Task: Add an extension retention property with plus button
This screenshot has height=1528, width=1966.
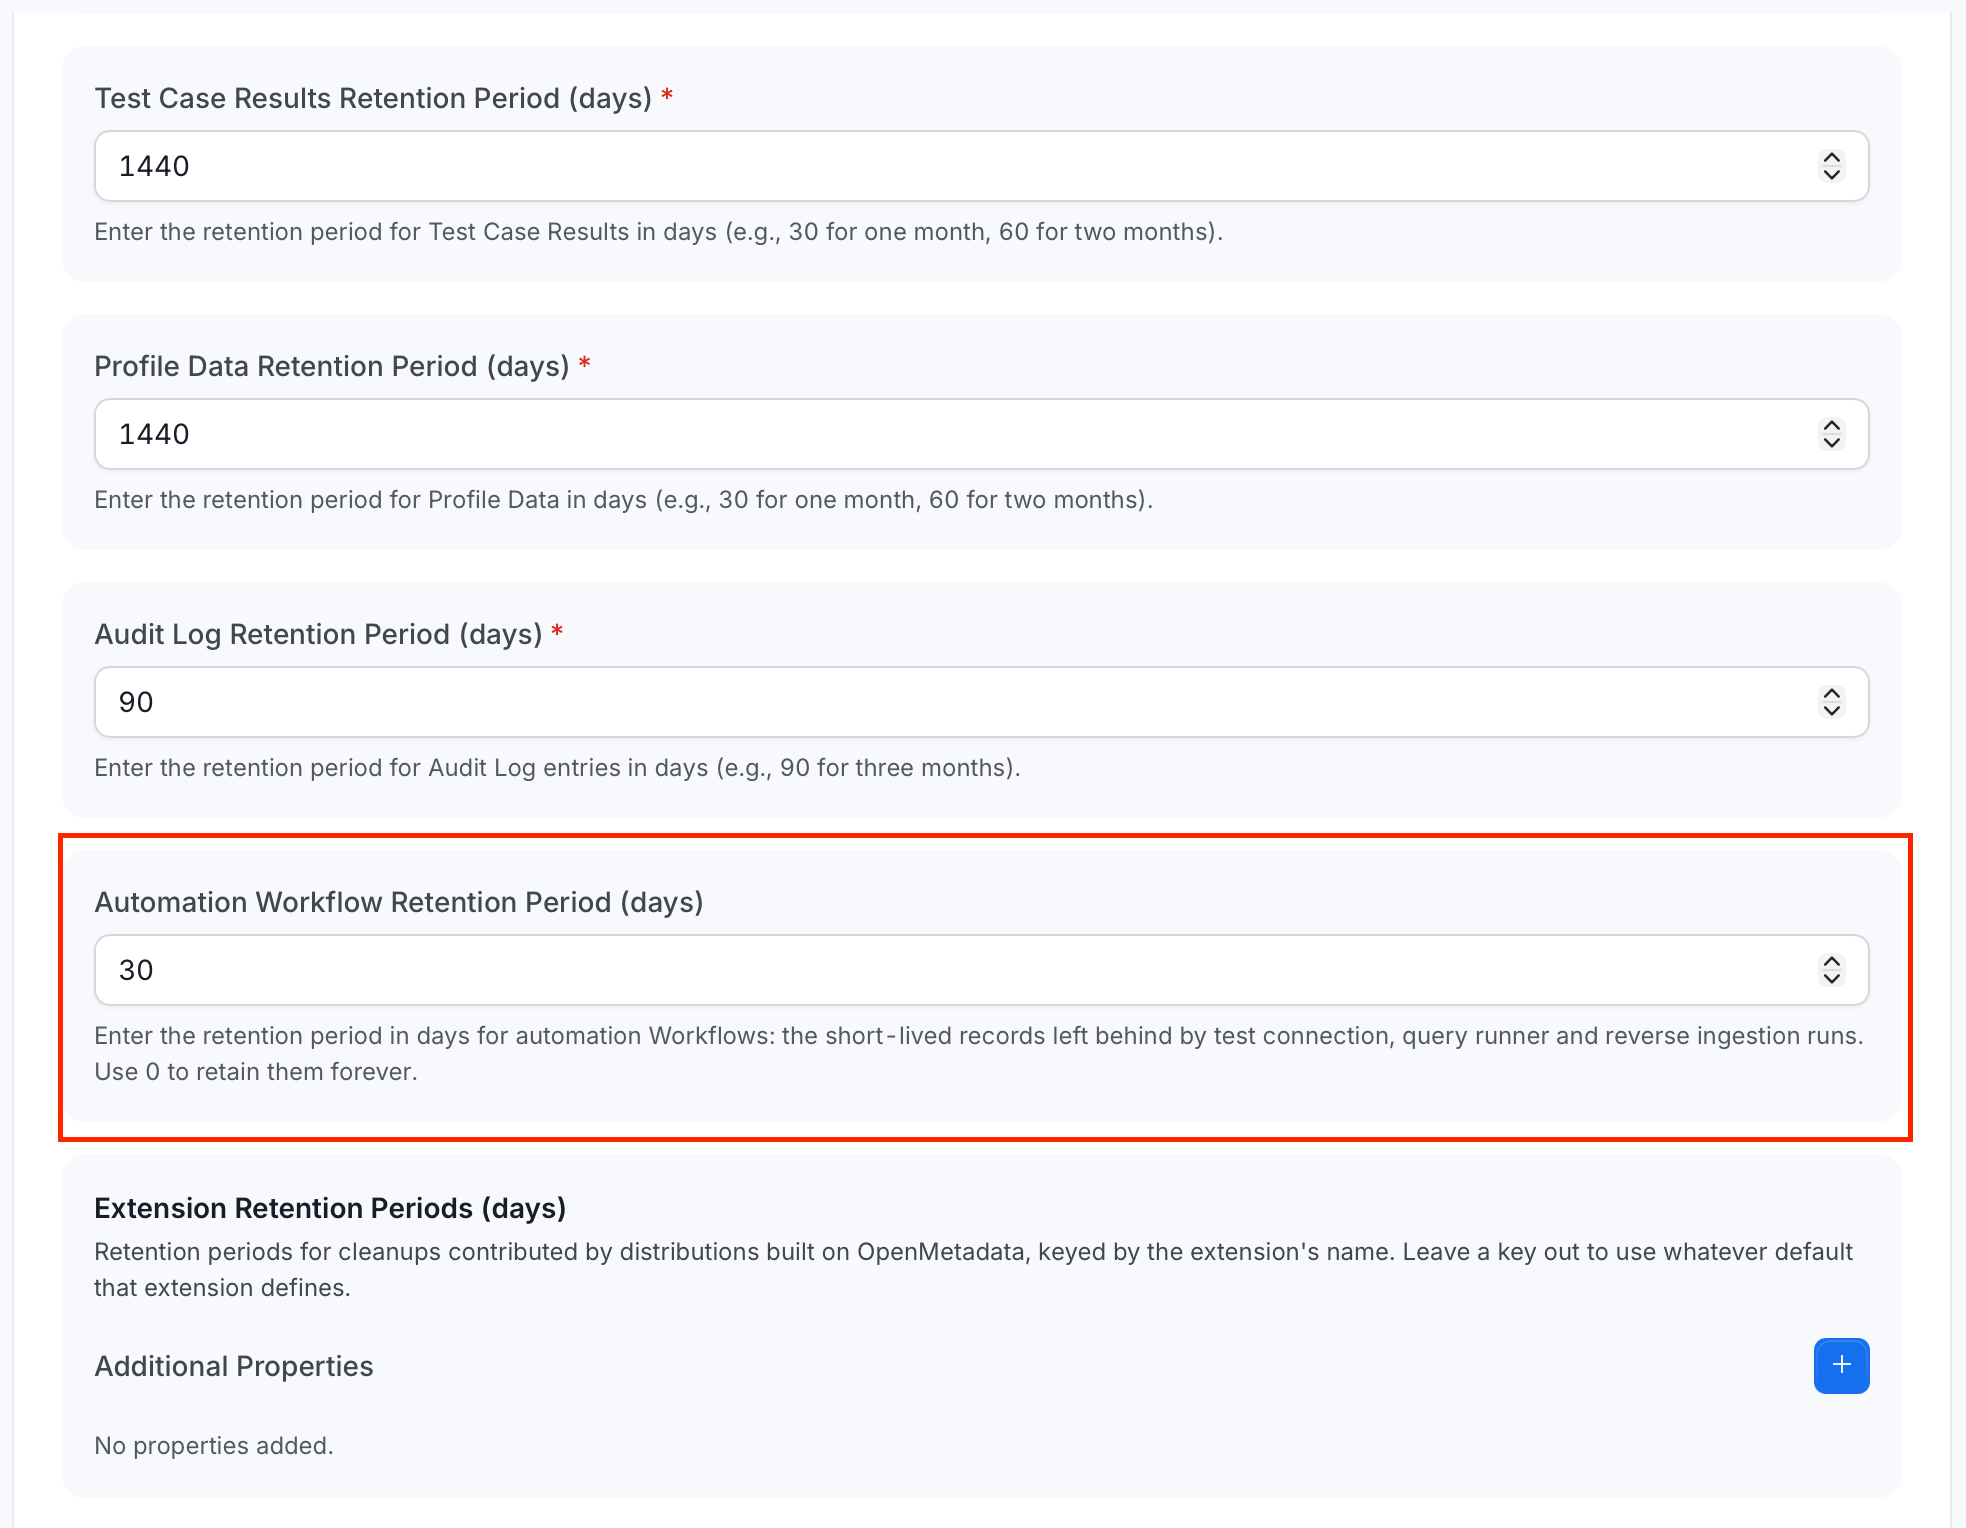Action: 1841,1366
